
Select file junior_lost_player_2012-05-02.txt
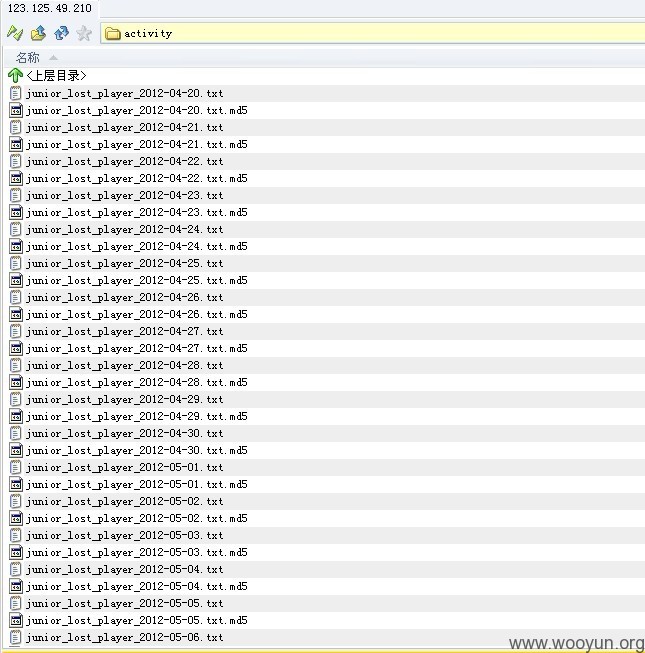125,501
